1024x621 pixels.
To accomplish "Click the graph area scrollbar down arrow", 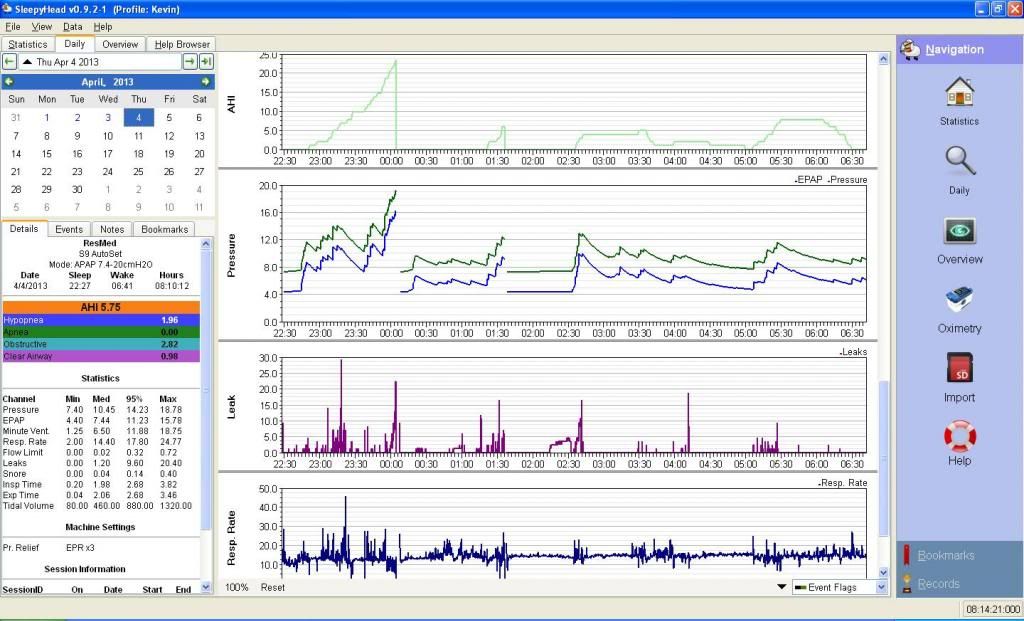I will tap(884, 573).
